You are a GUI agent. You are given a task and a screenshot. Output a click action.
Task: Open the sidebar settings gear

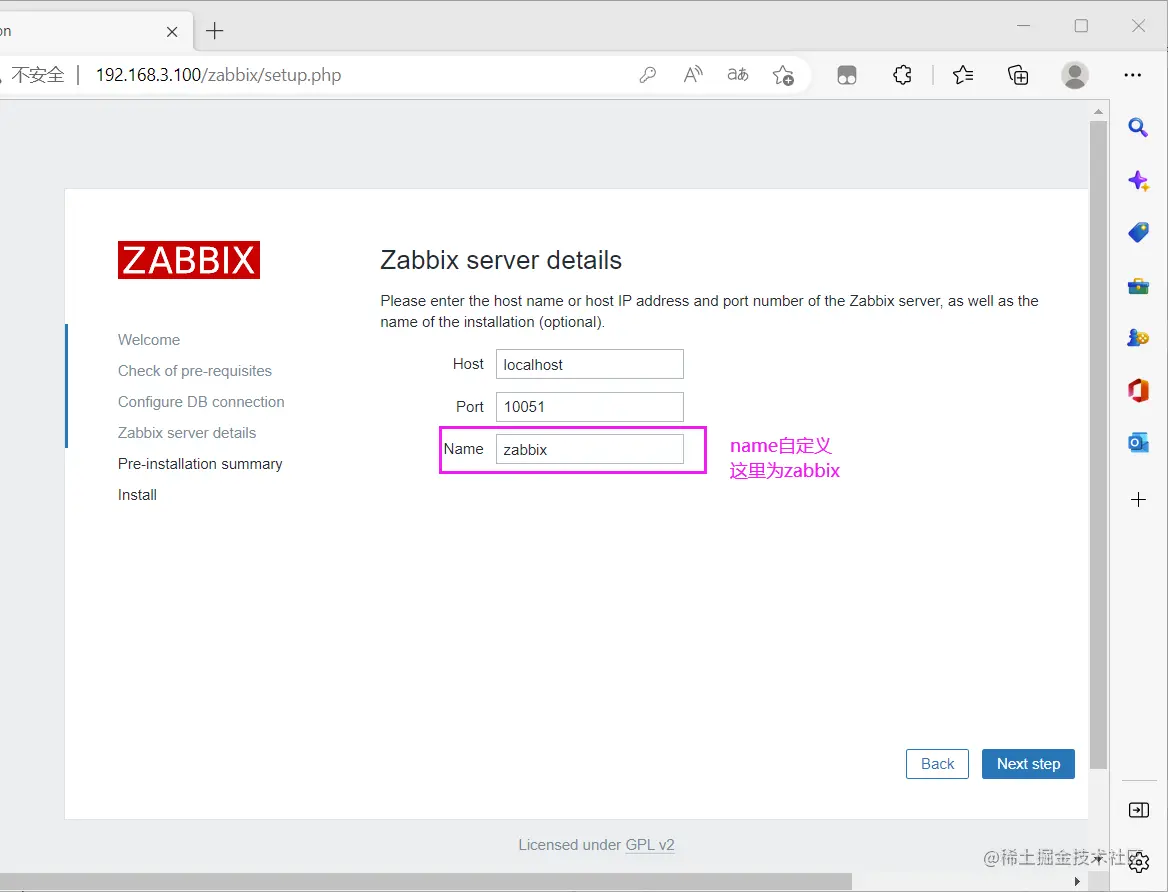[x=1139, y=863]
